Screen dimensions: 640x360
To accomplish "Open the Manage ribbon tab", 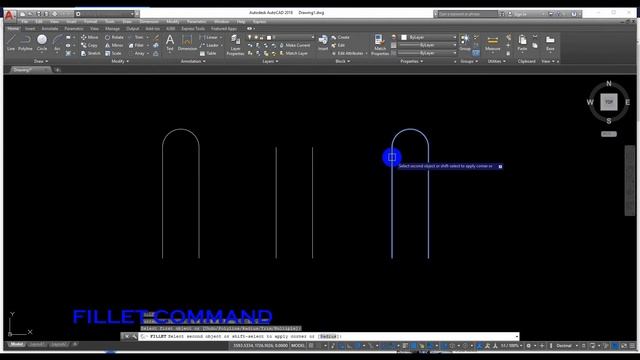I will [x=112, y=29].
